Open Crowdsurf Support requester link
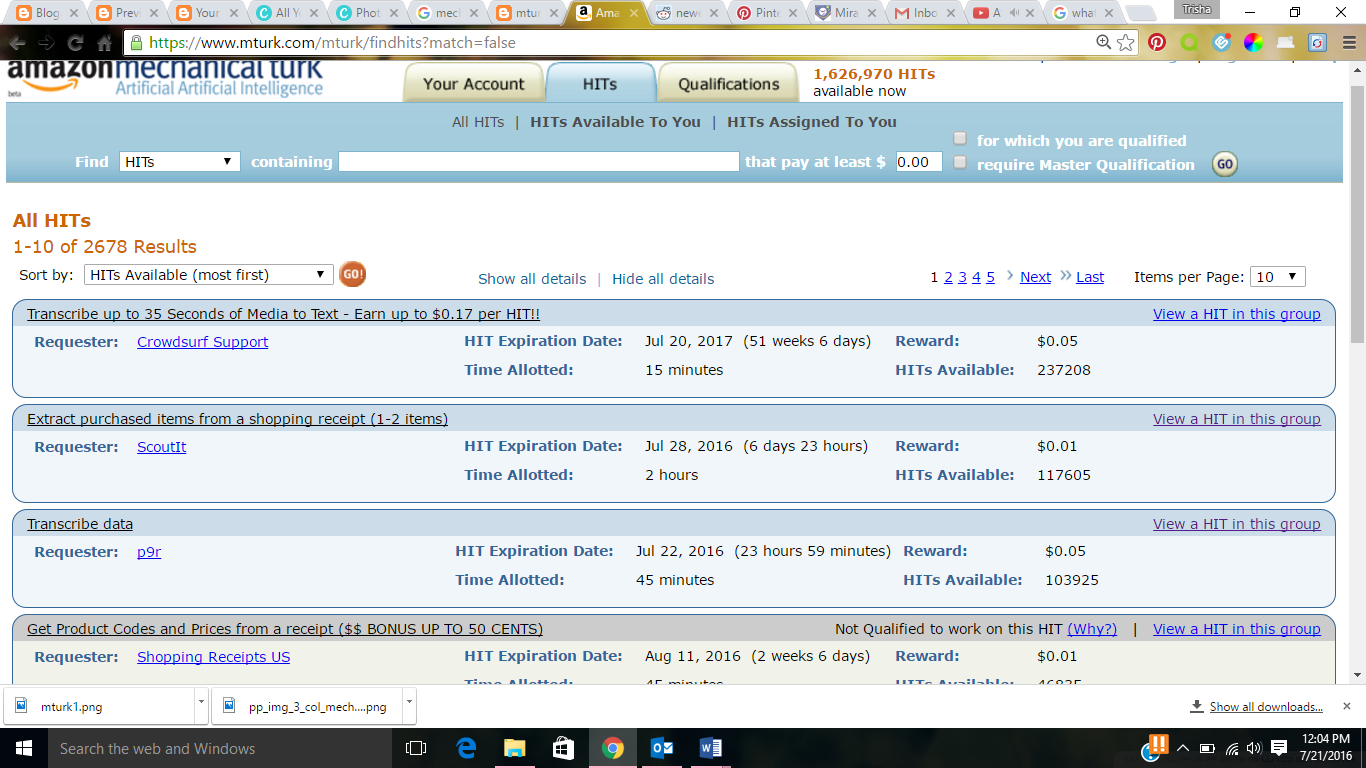Screen dimensions: 1366x768 (x=202, y=342)
